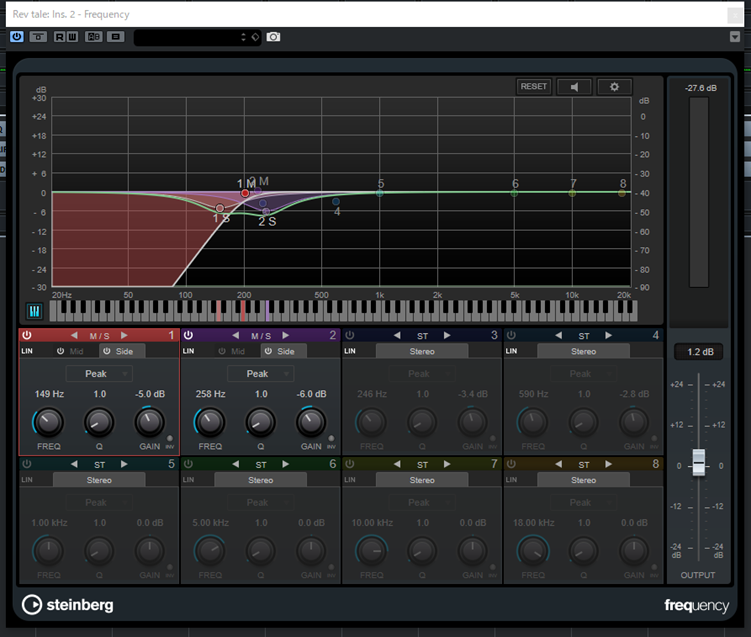This screenshot has width=751, height=637.
Task: Click the snapshot camera icon
Action: [x=273, y=37]
